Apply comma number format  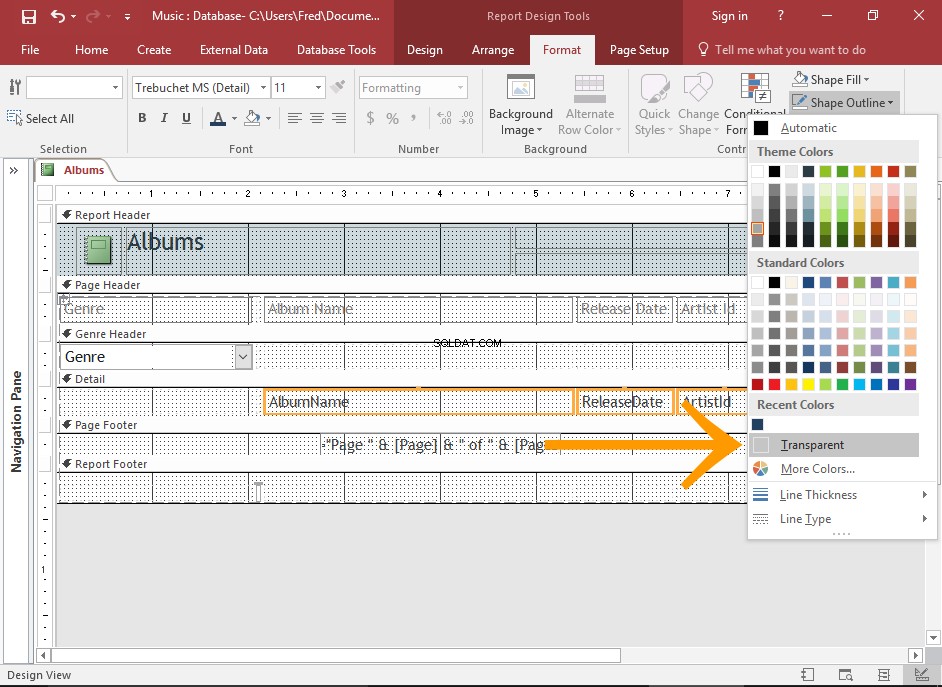click(413, 118)
